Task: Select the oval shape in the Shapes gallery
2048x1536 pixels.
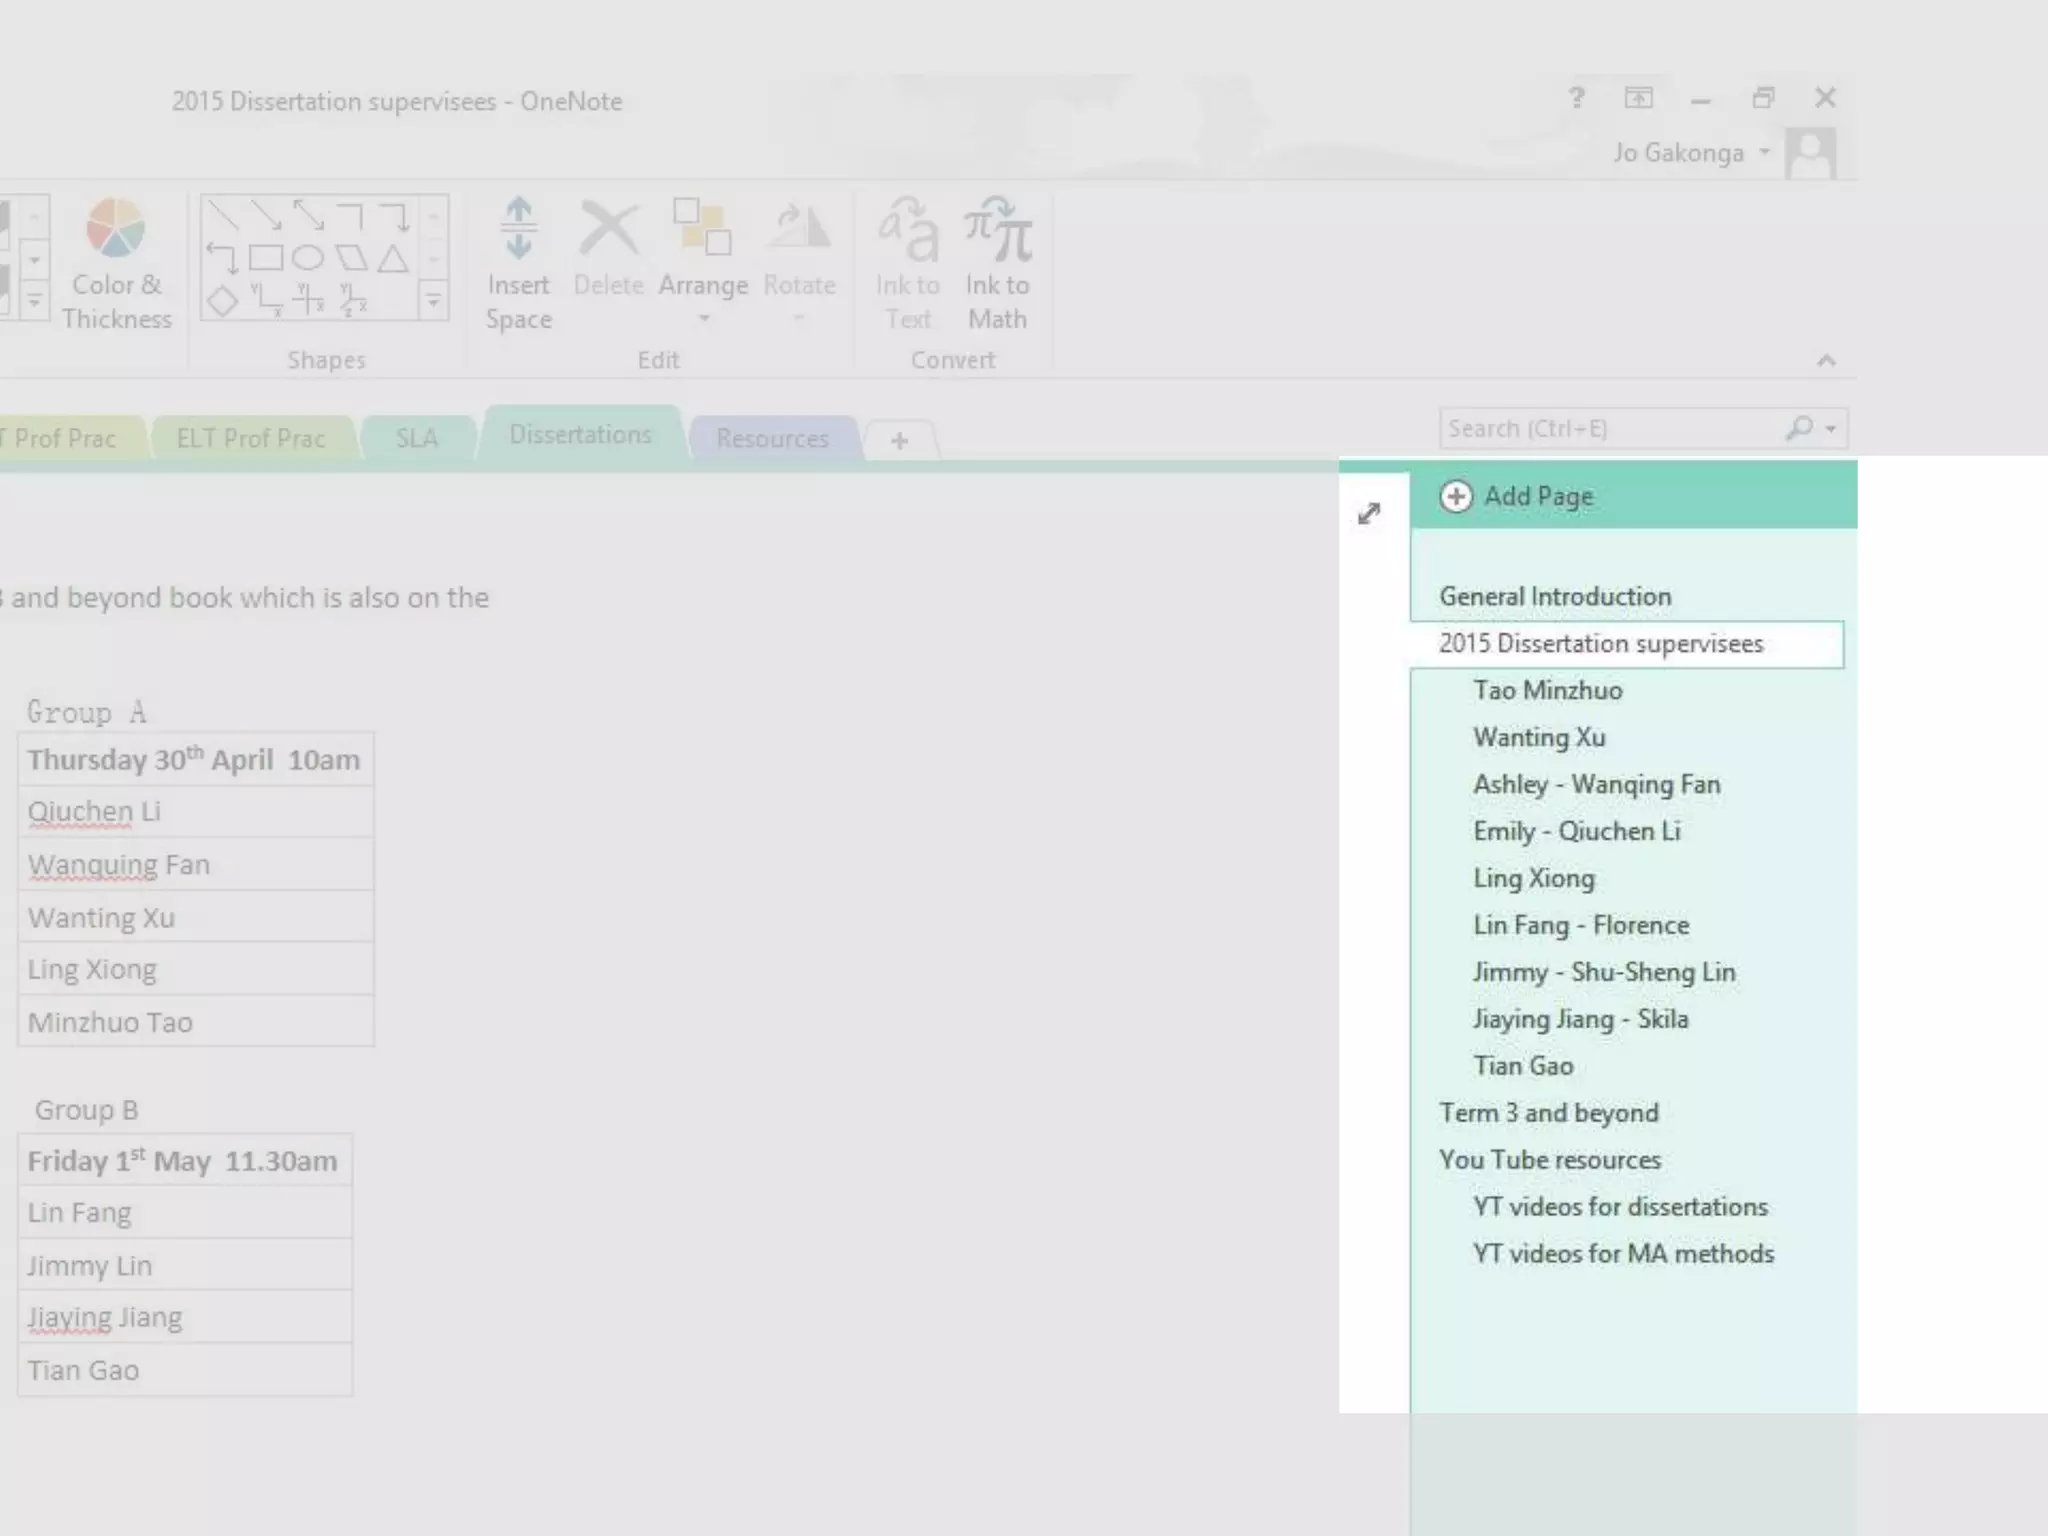Action: coord(308,258)
